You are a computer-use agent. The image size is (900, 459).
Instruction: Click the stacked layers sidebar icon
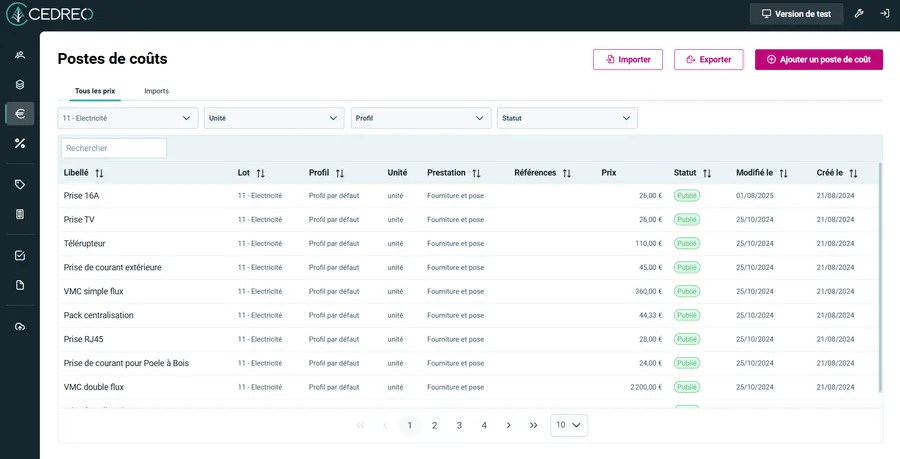(20, 84)
